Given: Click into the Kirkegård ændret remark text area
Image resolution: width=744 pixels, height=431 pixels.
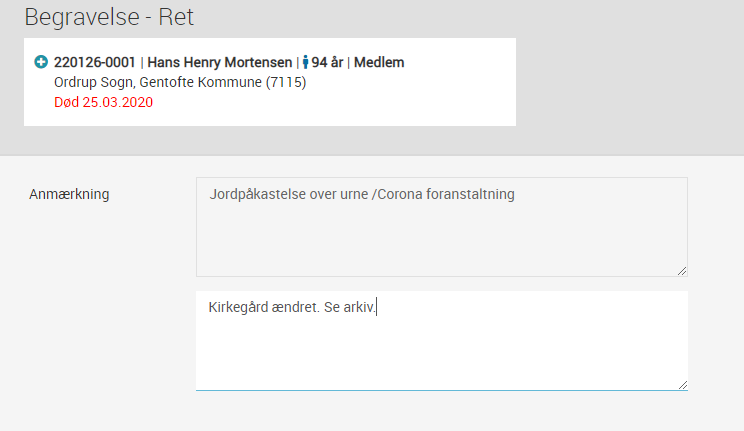Looking at the screenshot, I should click(442, 340).
